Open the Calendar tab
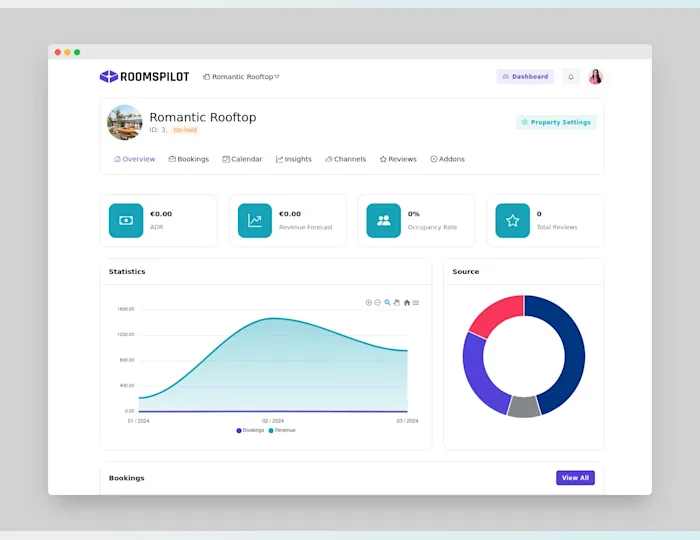 [x=242, y=159]
